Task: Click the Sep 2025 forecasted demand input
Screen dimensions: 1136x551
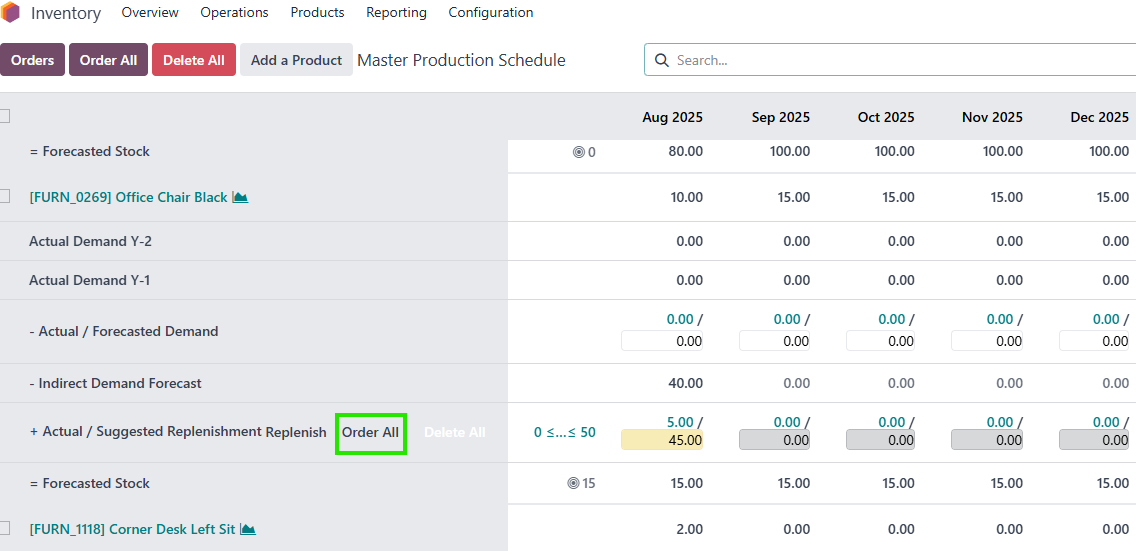Action: click(774, 341)
